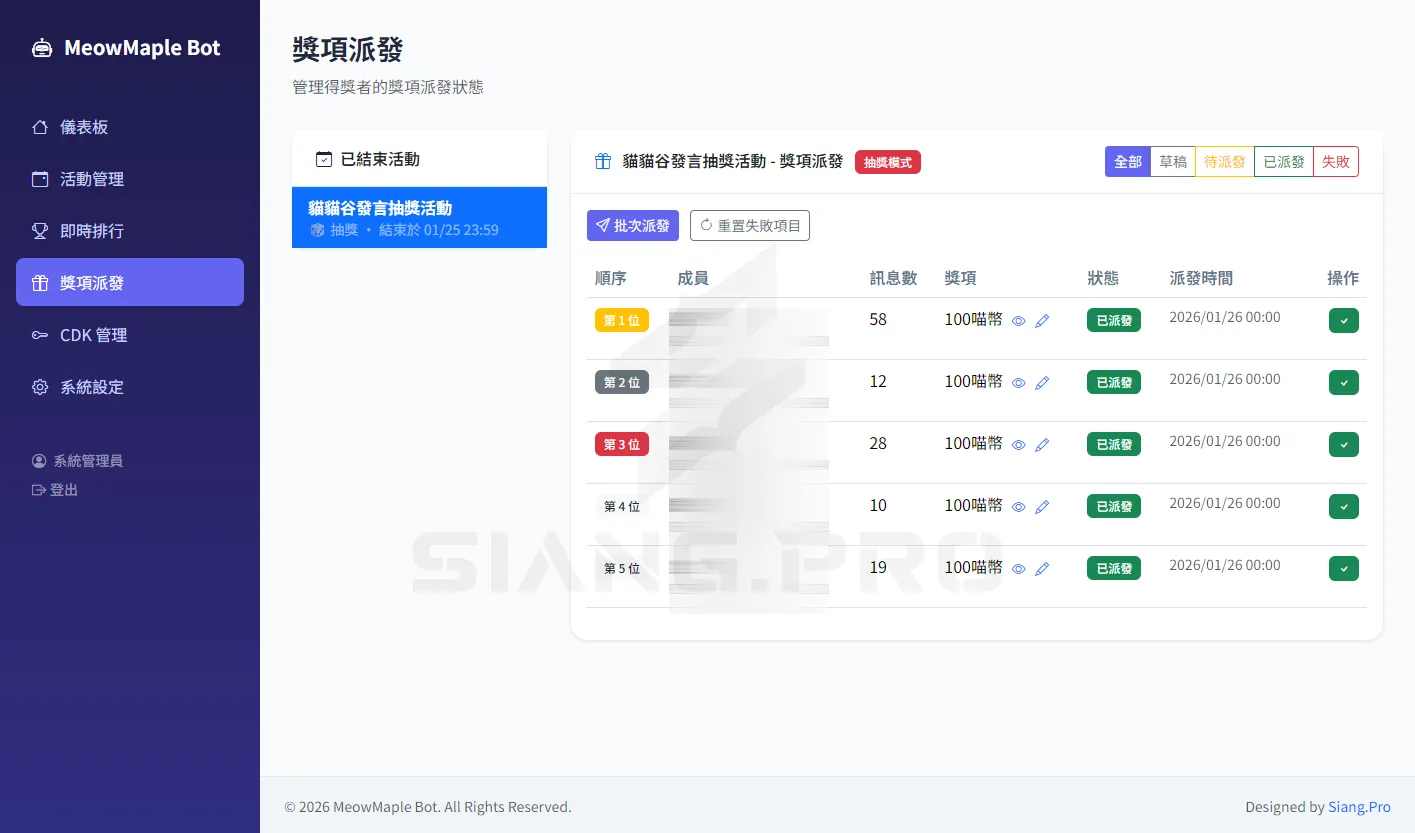Viewport: 1415px width, 833px height.
Task: Select the 已結束活動 event 貓貓谷發言抽獎活動
Action: tap(419, 217)
